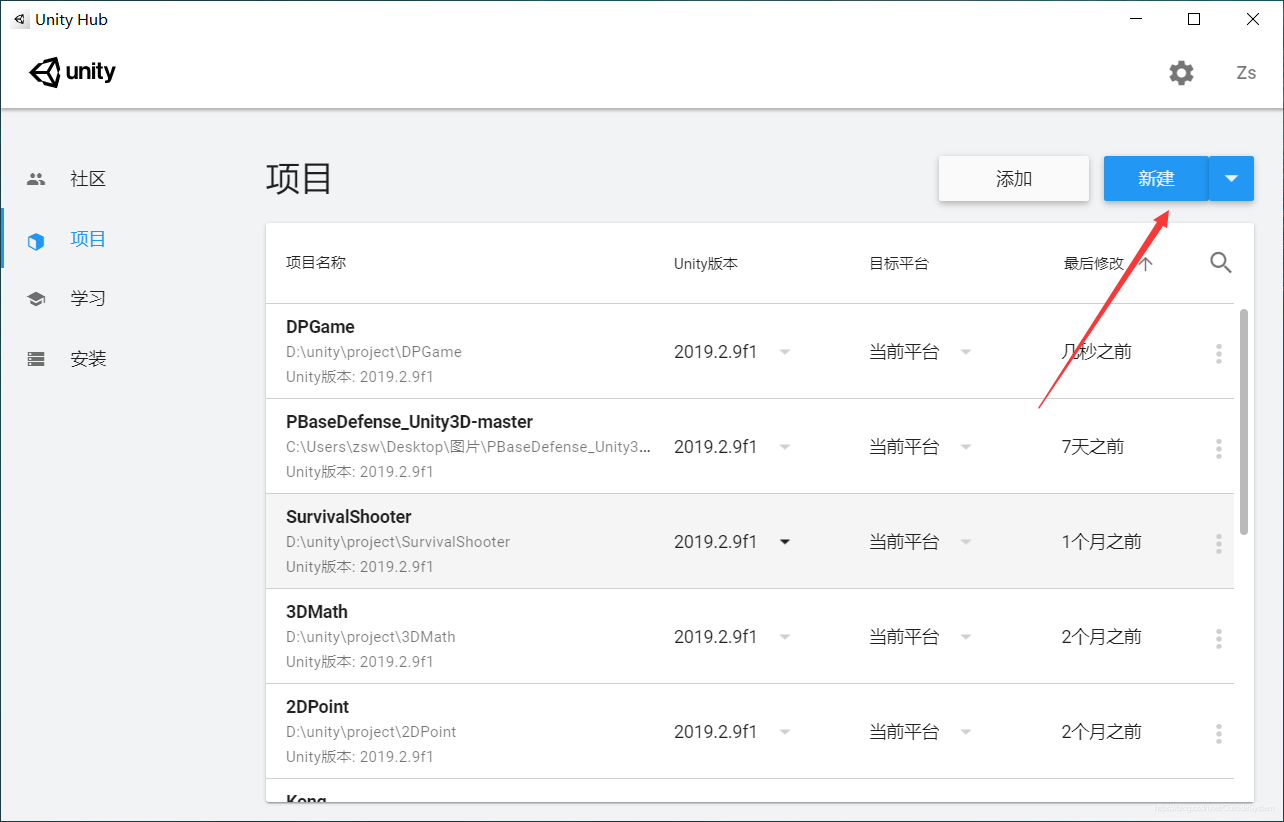Image resolution: width=1284 pixels, height=822 pixels.
Task: Click Unity Hub icon in title bar
Action: [x=20, y=20]
